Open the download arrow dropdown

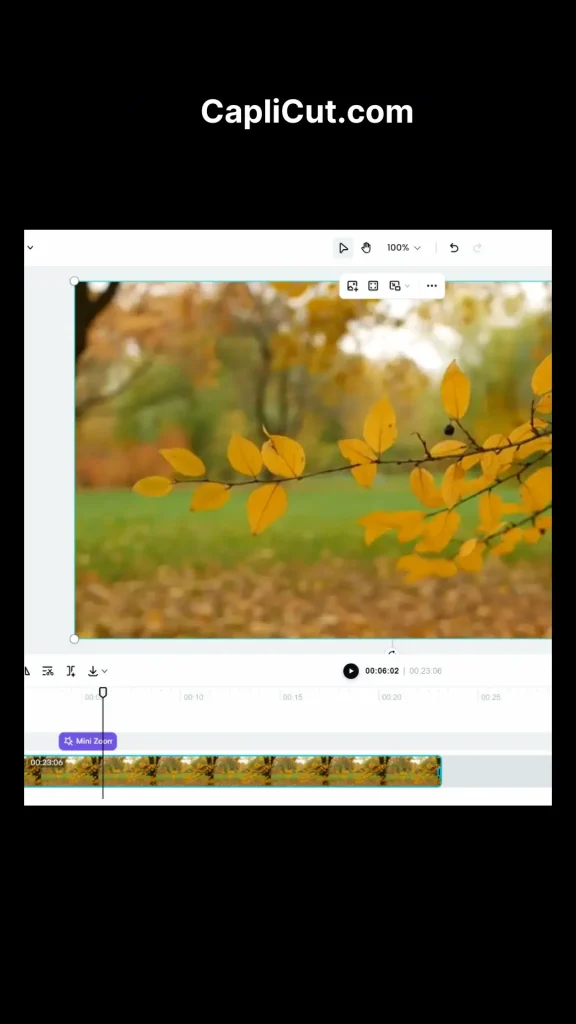click(97, 671)
